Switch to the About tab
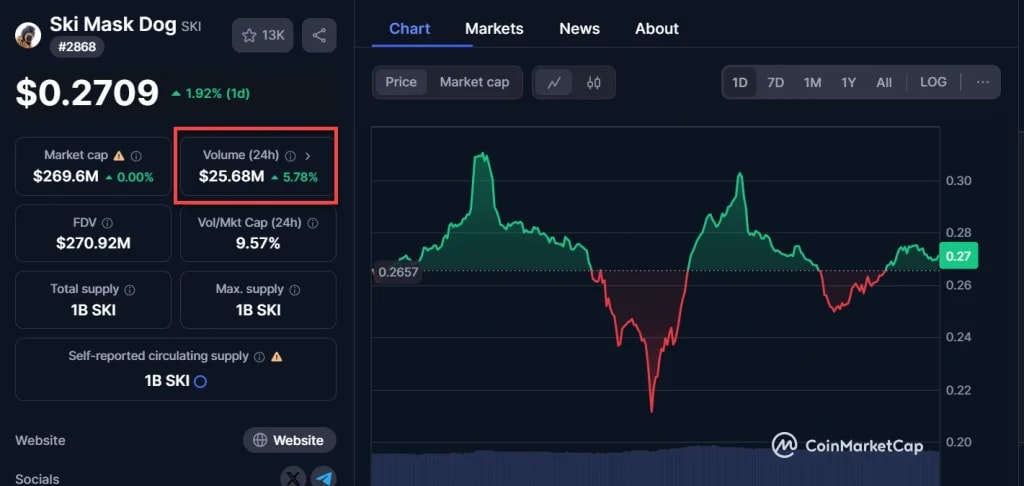Screen dimensions: 1024x486 coord(657,29)
